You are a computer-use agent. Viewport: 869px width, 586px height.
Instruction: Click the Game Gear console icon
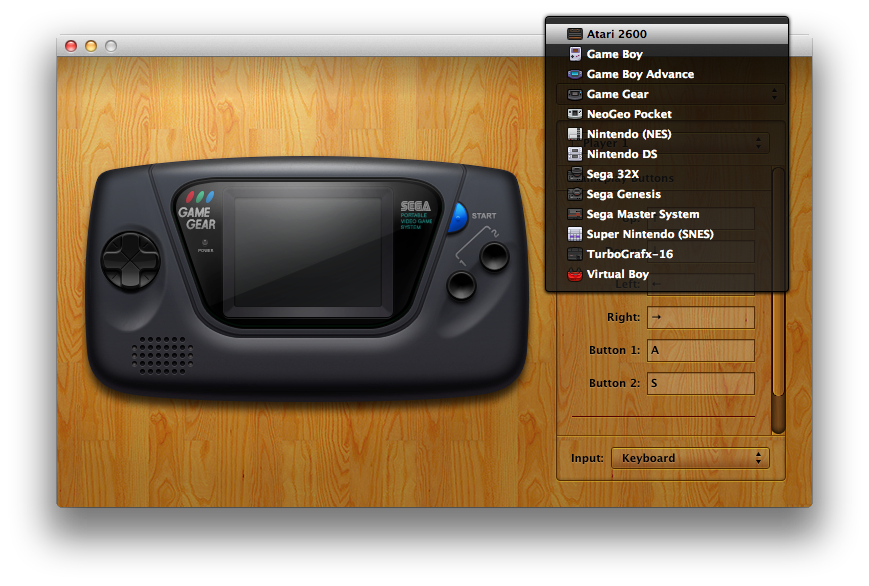click(575, 94)
